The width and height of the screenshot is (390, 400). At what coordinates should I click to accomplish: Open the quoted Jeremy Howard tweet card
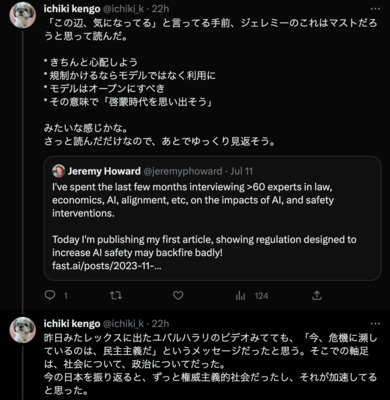click(x=213, y=218)
